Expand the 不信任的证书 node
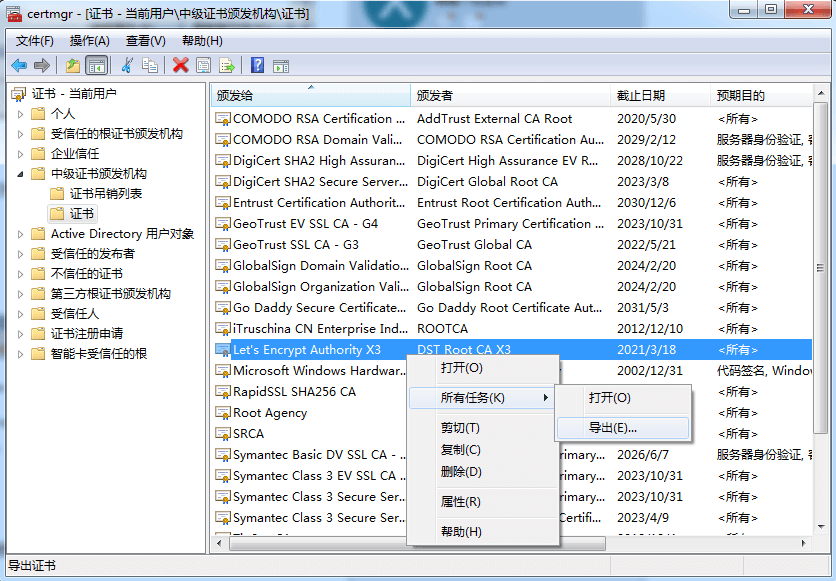836x581 pixels. (20, 274)
